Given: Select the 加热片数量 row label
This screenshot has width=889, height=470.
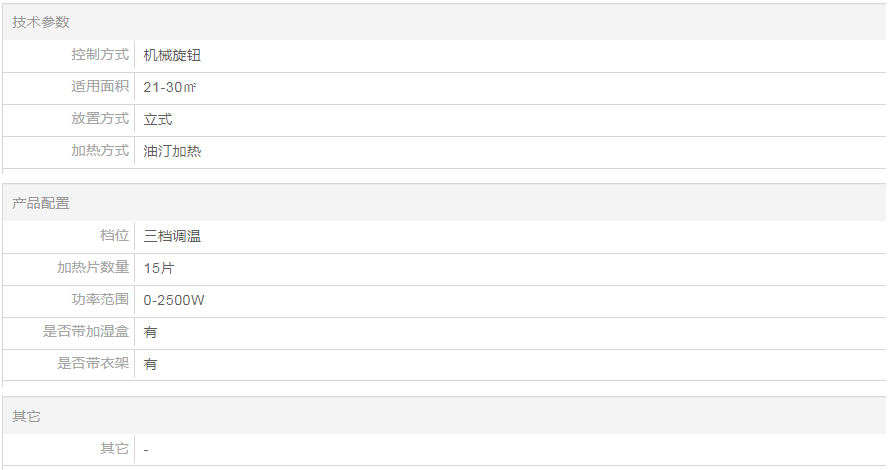Looking at the screenshot, I should point(93,268).
